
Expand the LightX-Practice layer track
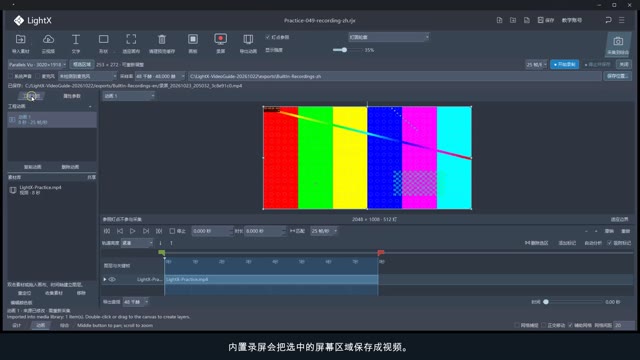(105, 280)
